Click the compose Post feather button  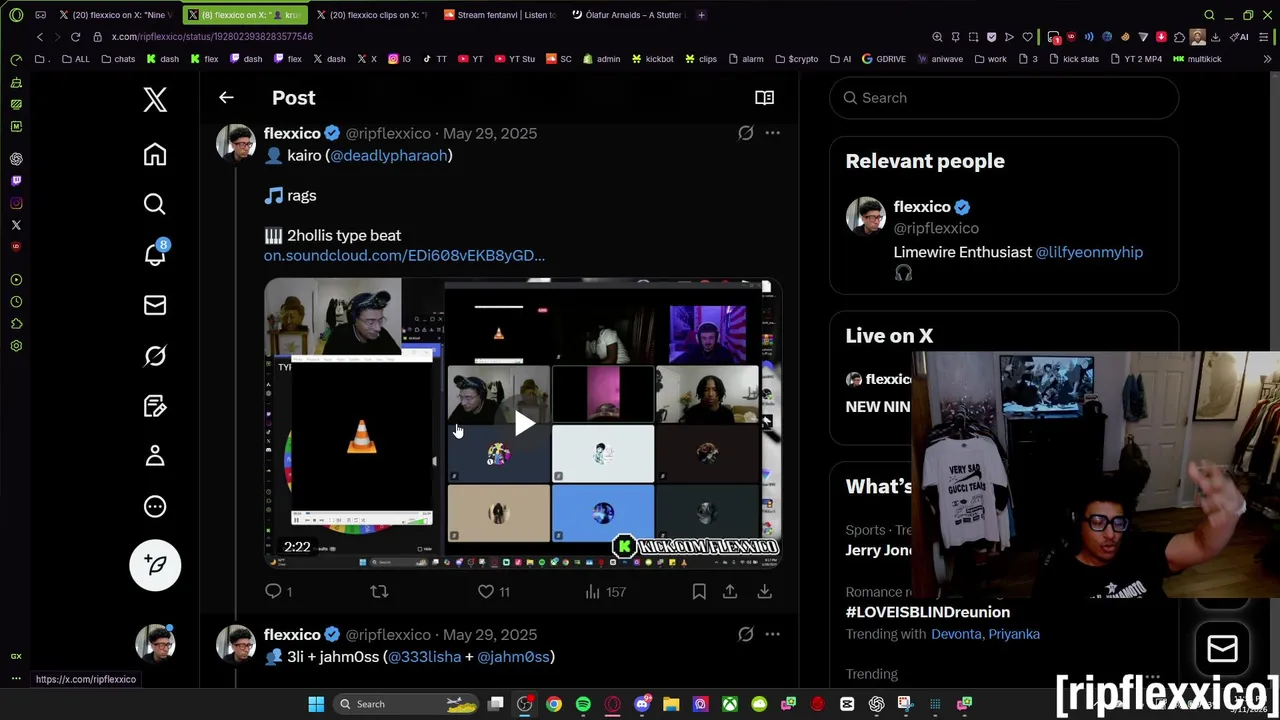pyautogui.click(x=155, y=565)
